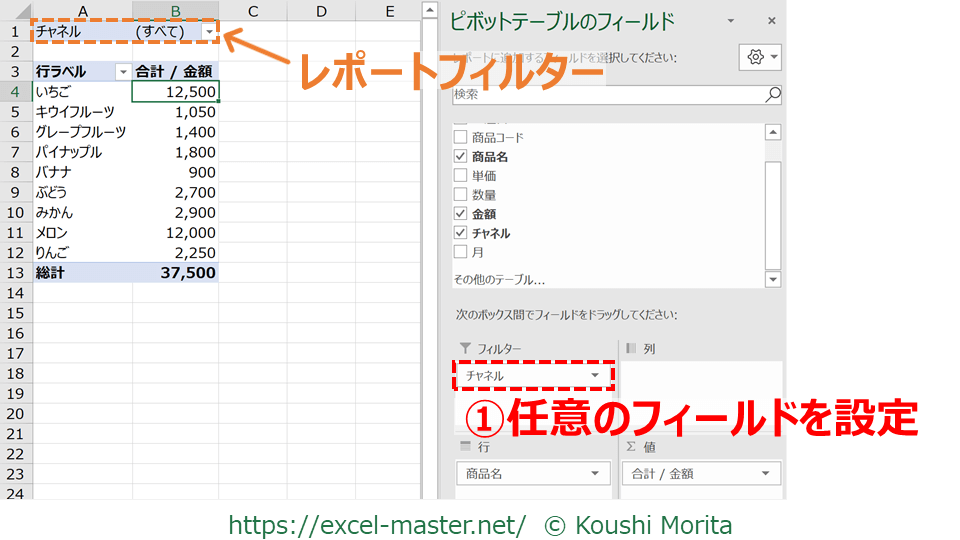Close the PivotTable Fields pane
The image size is (960, 540).
point(771,21)
